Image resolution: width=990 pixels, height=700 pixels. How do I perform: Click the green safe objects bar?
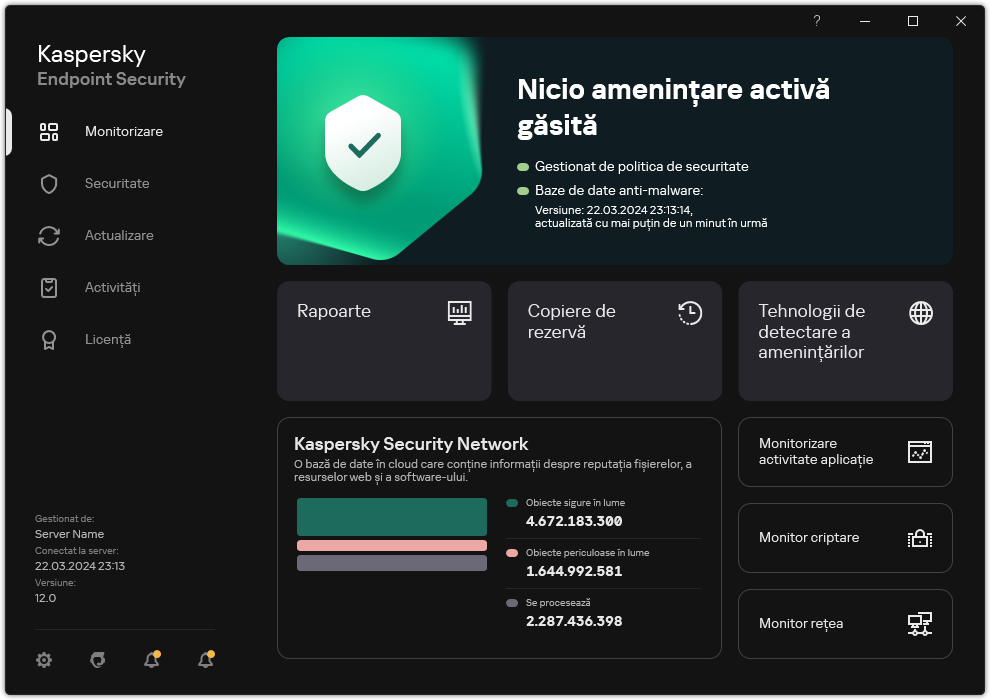[x=391, y=517]
